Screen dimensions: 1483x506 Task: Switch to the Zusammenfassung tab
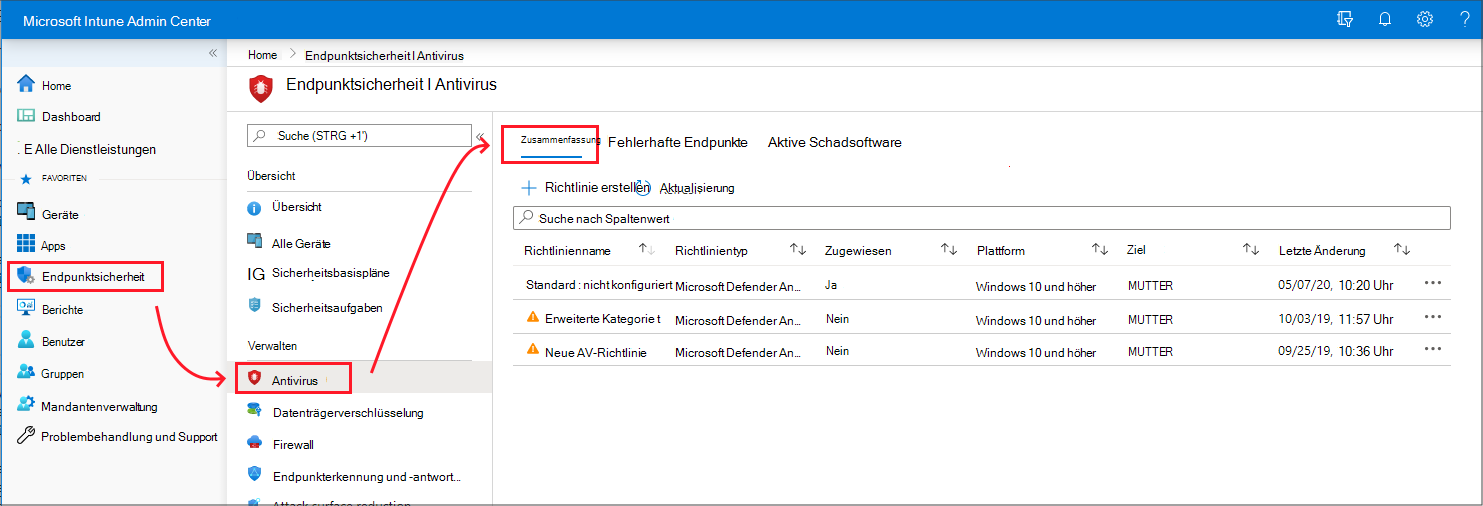click(x=560, y=140)
